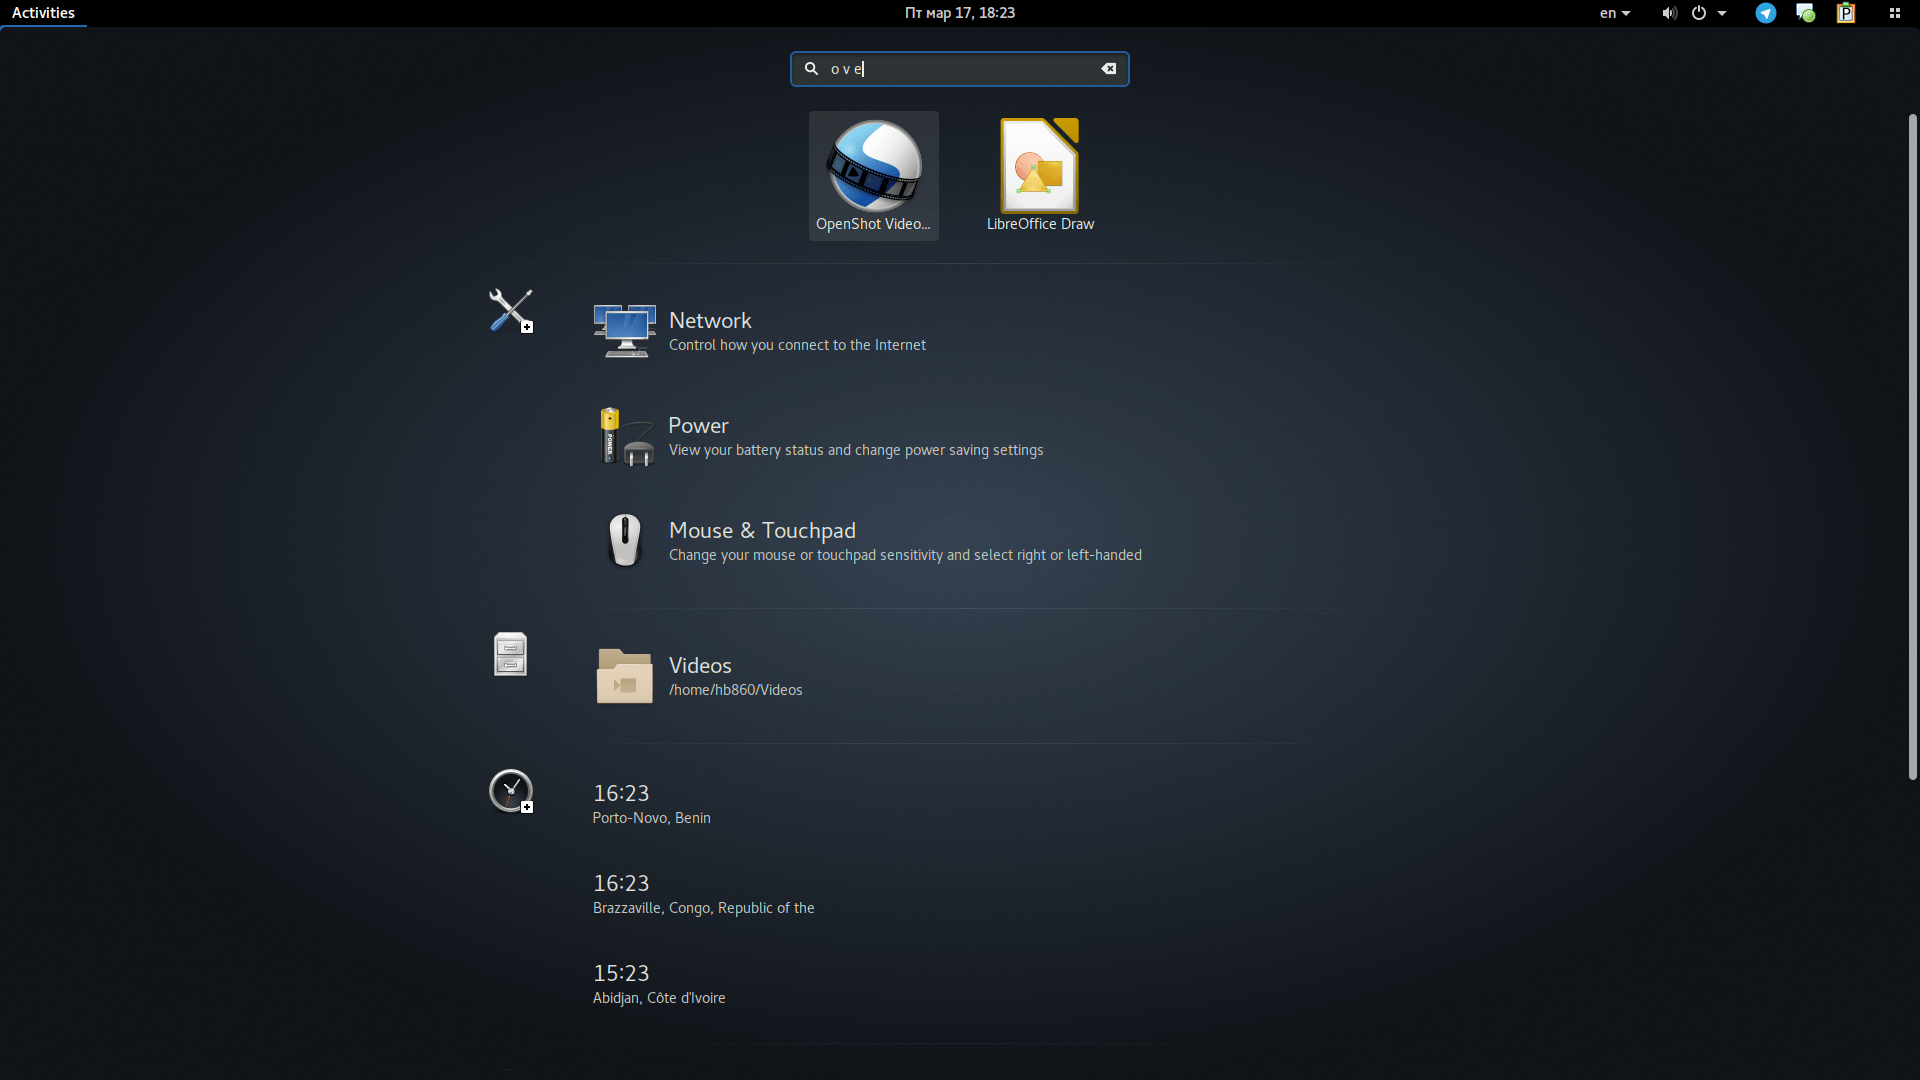Click the file manager drawer icon
This screenshot has width=1920, height=1080.
pos(509,654)
